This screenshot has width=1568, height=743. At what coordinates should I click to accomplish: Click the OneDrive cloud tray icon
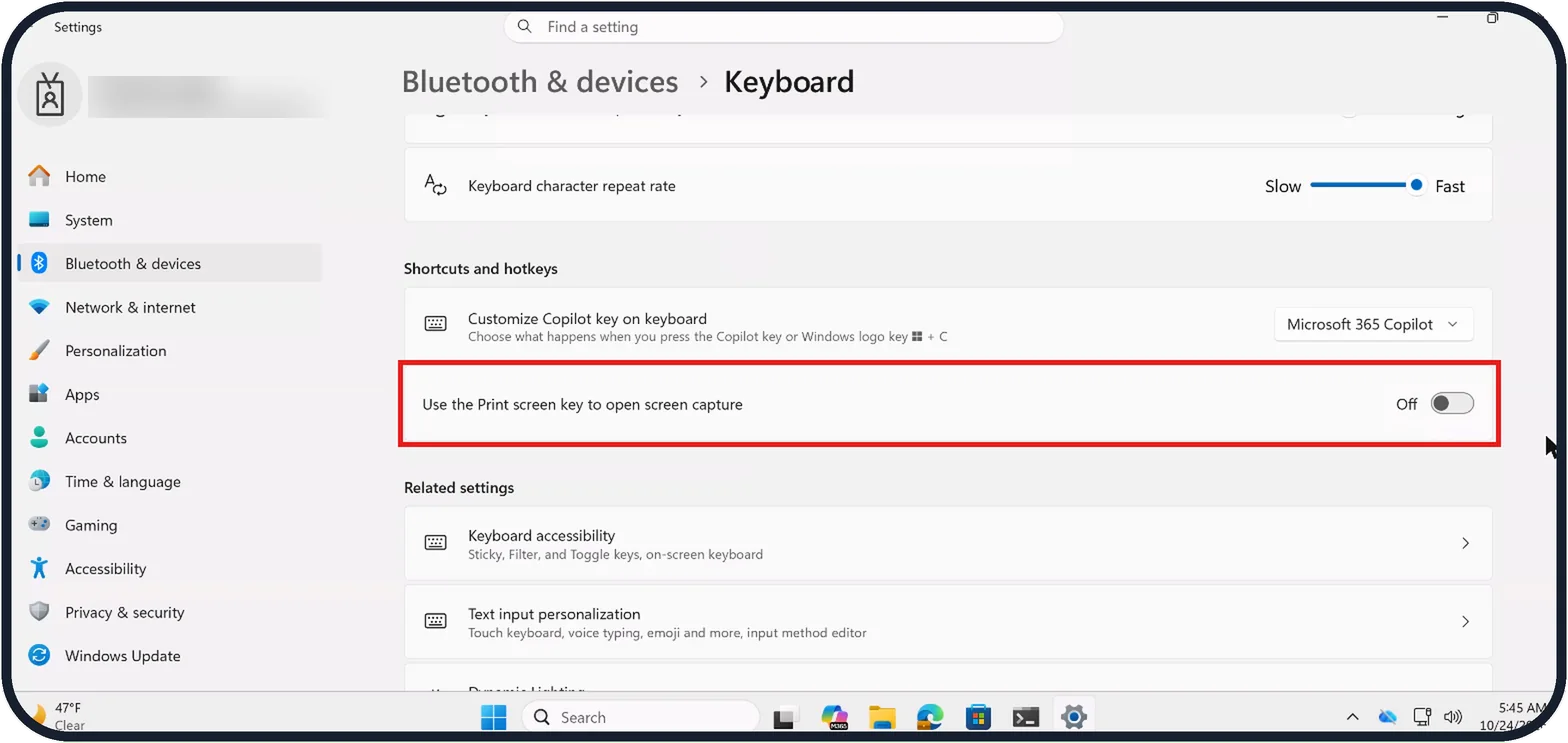[x=1387, y=717]
